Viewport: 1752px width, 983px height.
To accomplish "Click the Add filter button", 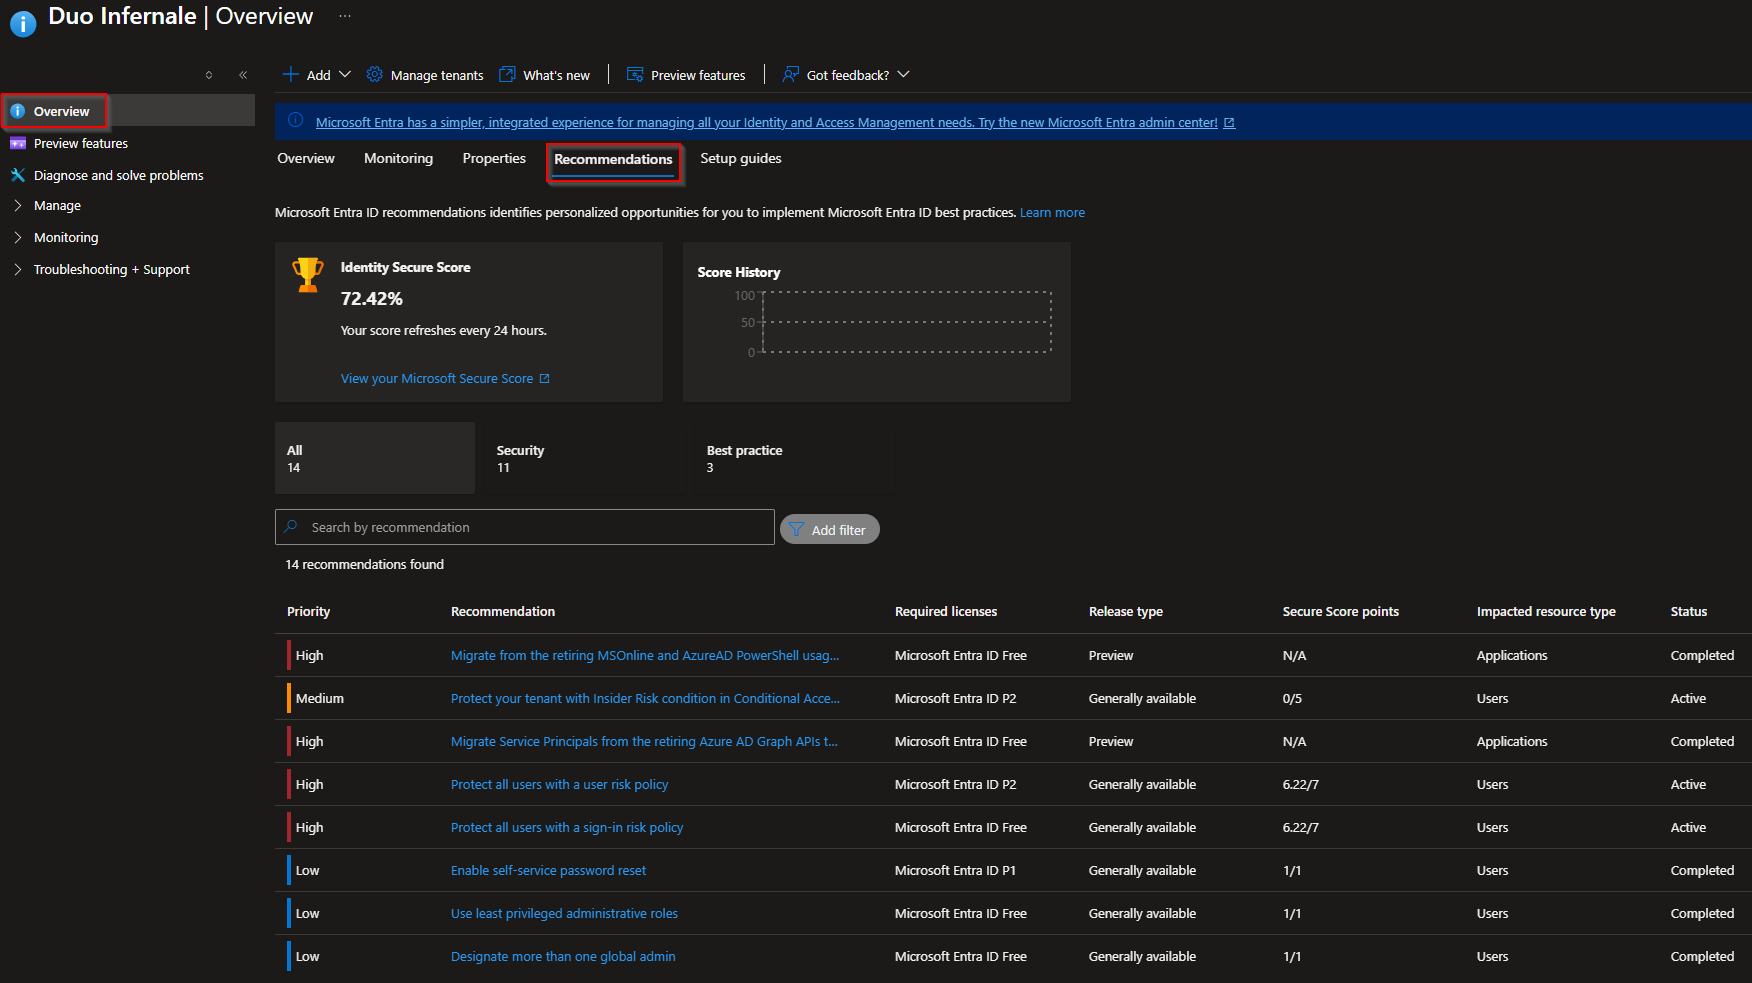I will tap(830, 529).
